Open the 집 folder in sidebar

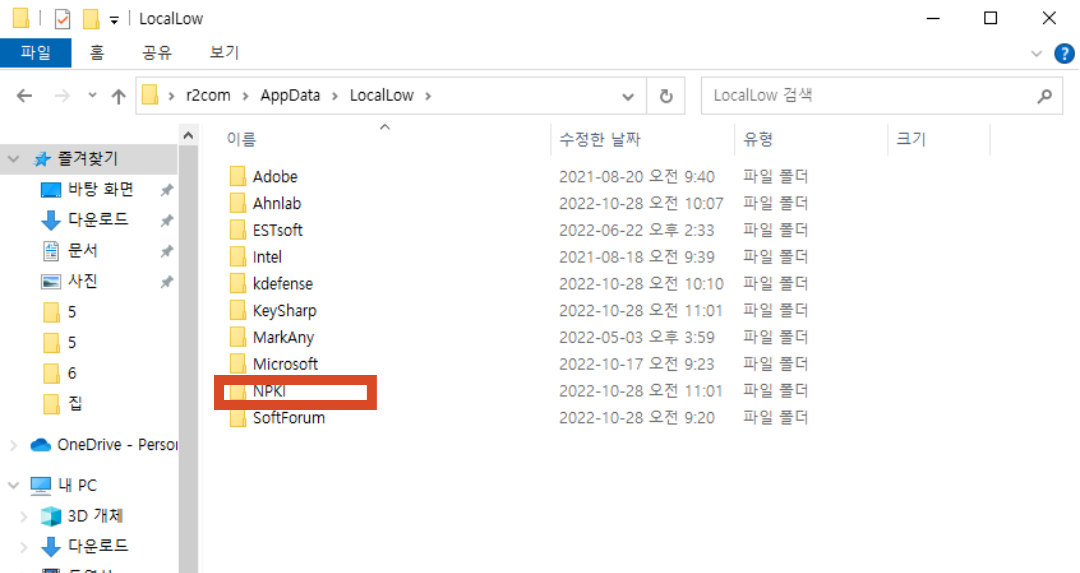(x=74, y=404)
